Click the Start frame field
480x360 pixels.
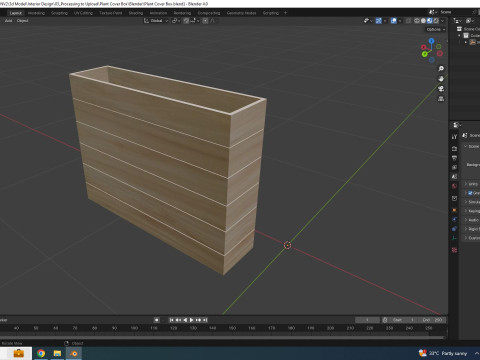click(x=403, y=320)
